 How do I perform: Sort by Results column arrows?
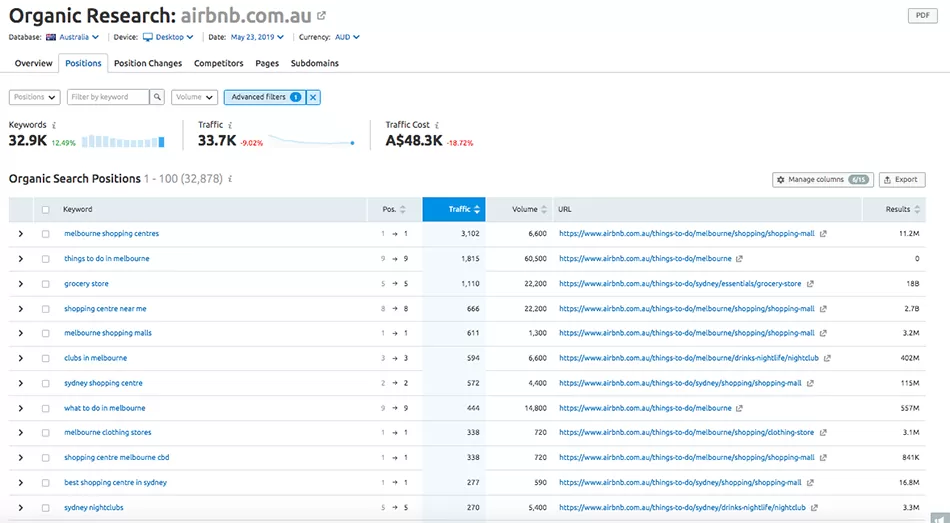pos(917,209)
